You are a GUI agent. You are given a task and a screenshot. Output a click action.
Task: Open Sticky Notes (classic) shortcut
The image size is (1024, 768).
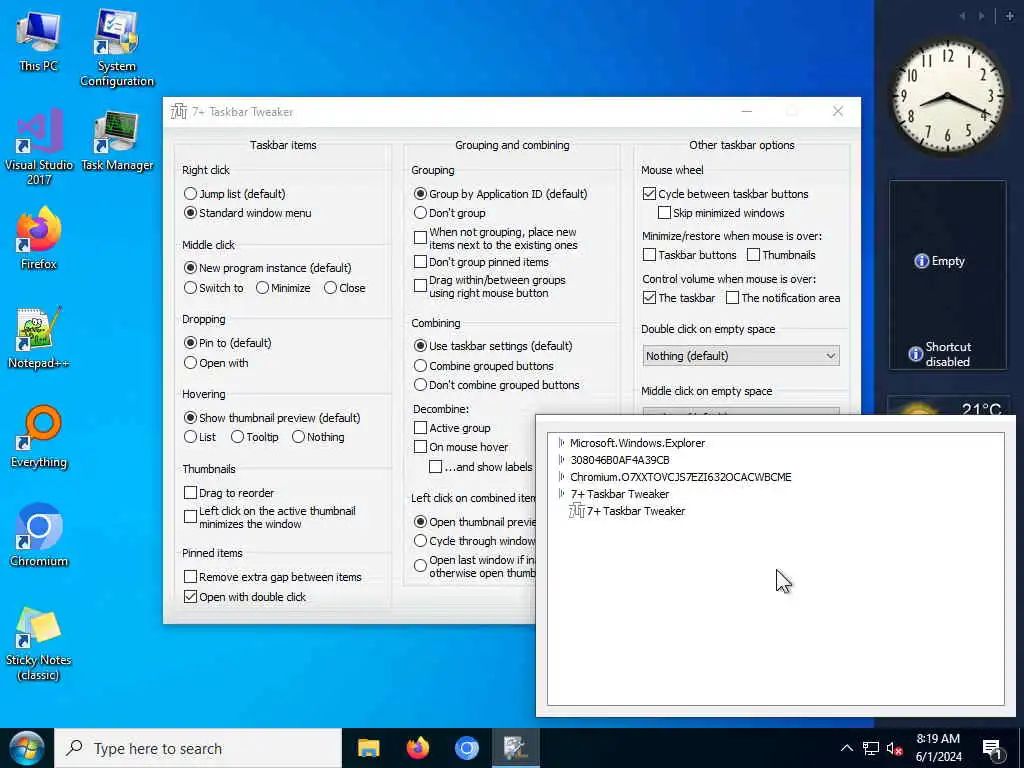39,643
